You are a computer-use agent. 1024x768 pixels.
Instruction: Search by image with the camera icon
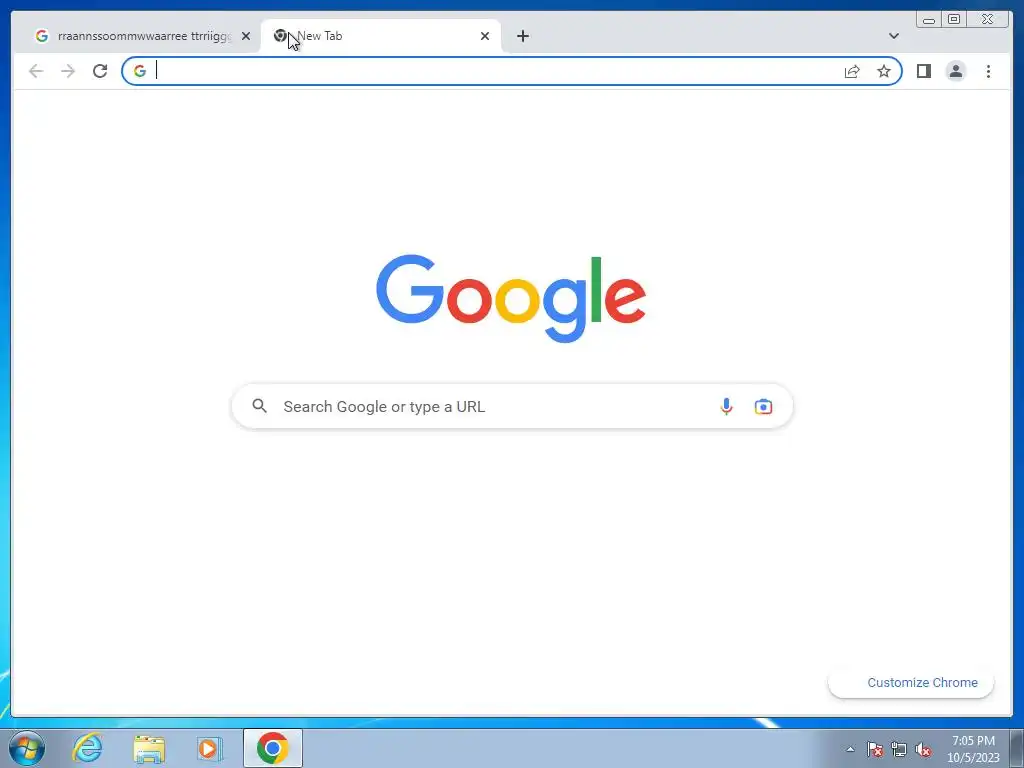point(763,406)
